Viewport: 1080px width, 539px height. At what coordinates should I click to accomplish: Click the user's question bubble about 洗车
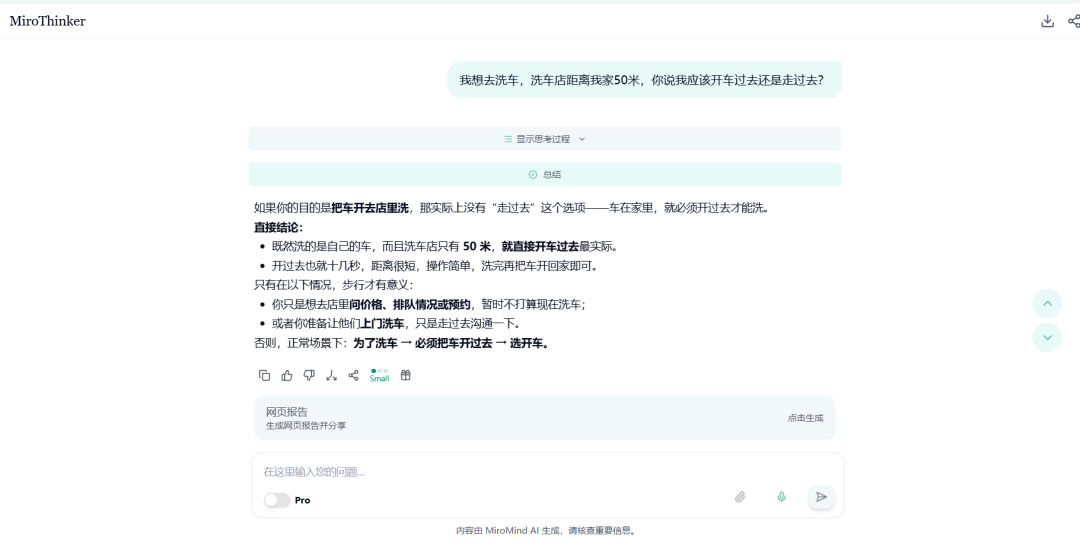pos(644,80)
